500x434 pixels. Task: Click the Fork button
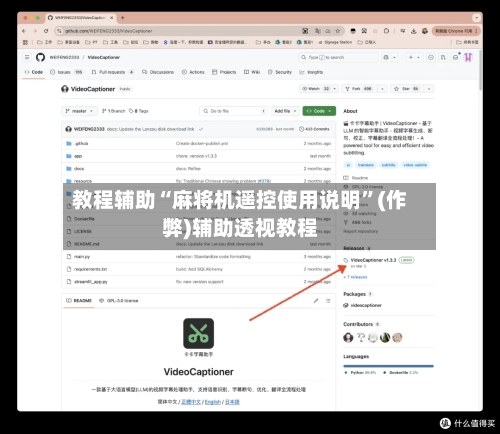coord(359,89)
